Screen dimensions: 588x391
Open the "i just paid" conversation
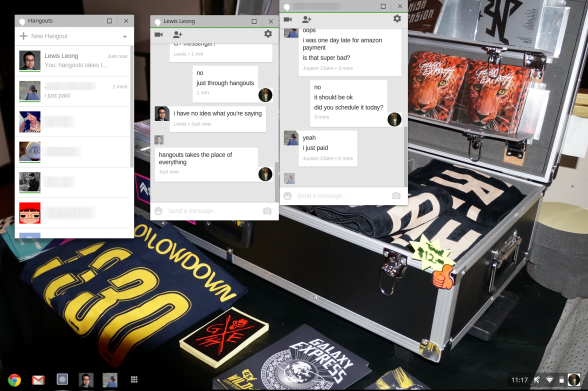74,91
